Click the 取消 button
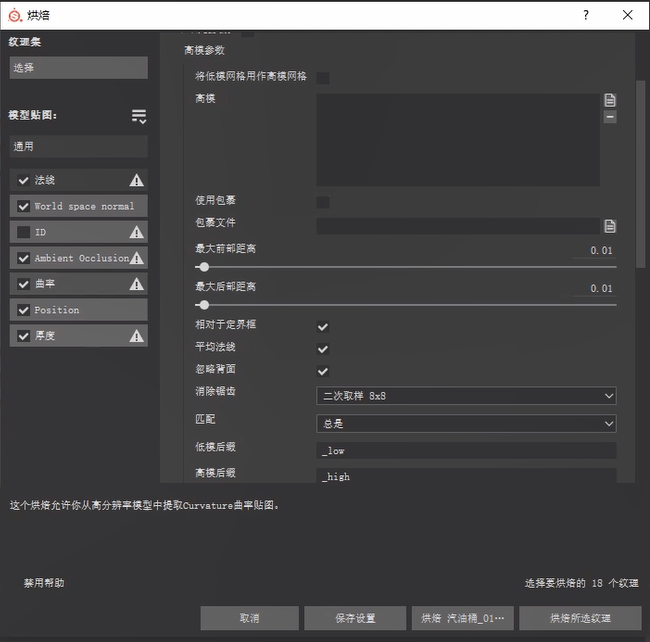This screenshot has width=650, height=642. point(249,618)
